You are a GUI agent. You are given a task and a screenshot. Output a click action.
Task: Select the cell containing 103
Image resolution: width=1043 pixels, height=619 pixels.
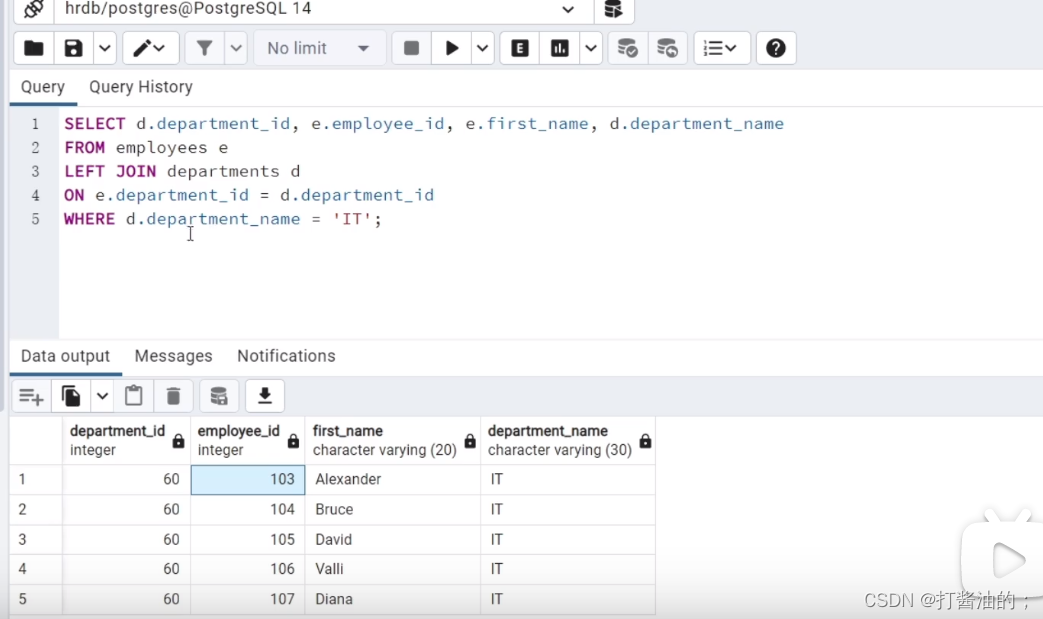pyautogui.click(x=247, y=479)
